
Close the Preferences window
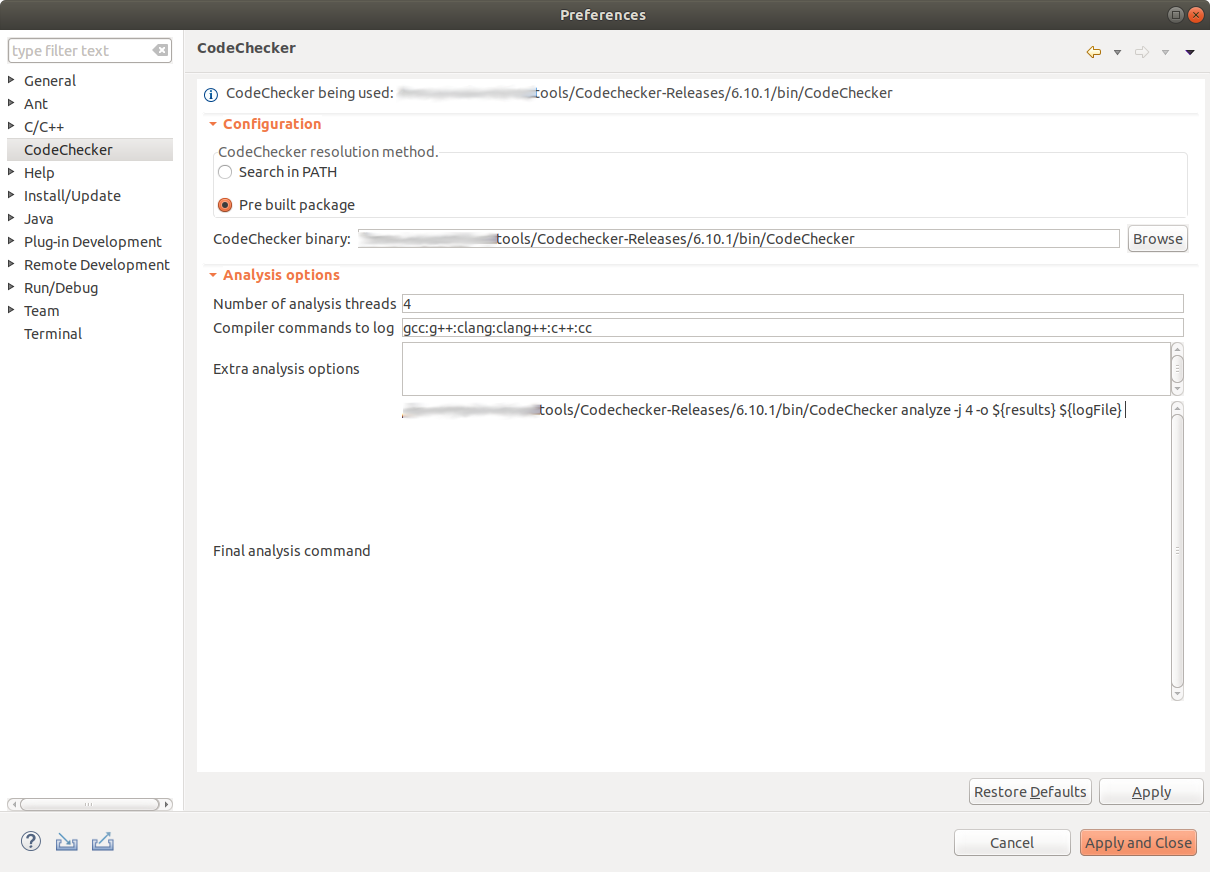click(x=1195, y=14)
